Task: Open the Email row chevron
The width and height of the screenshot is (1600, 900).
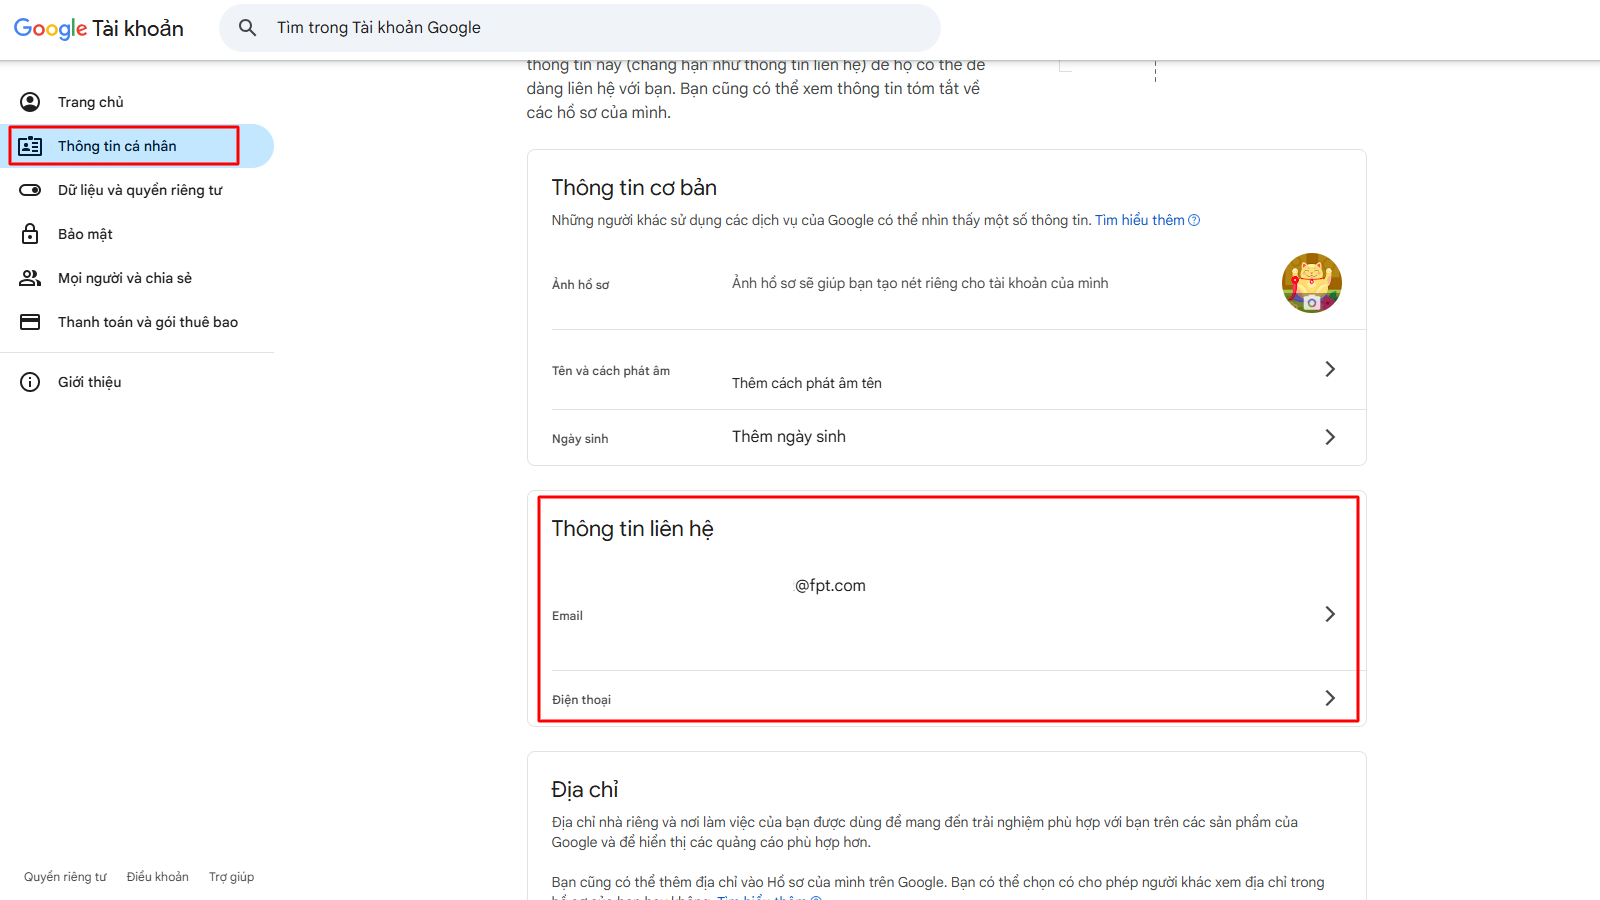Action: [1329, 614]
